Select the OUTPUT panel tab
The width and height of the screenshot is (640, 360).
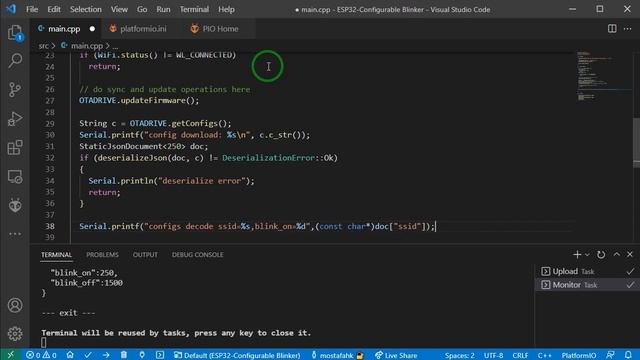click(145, 255)
